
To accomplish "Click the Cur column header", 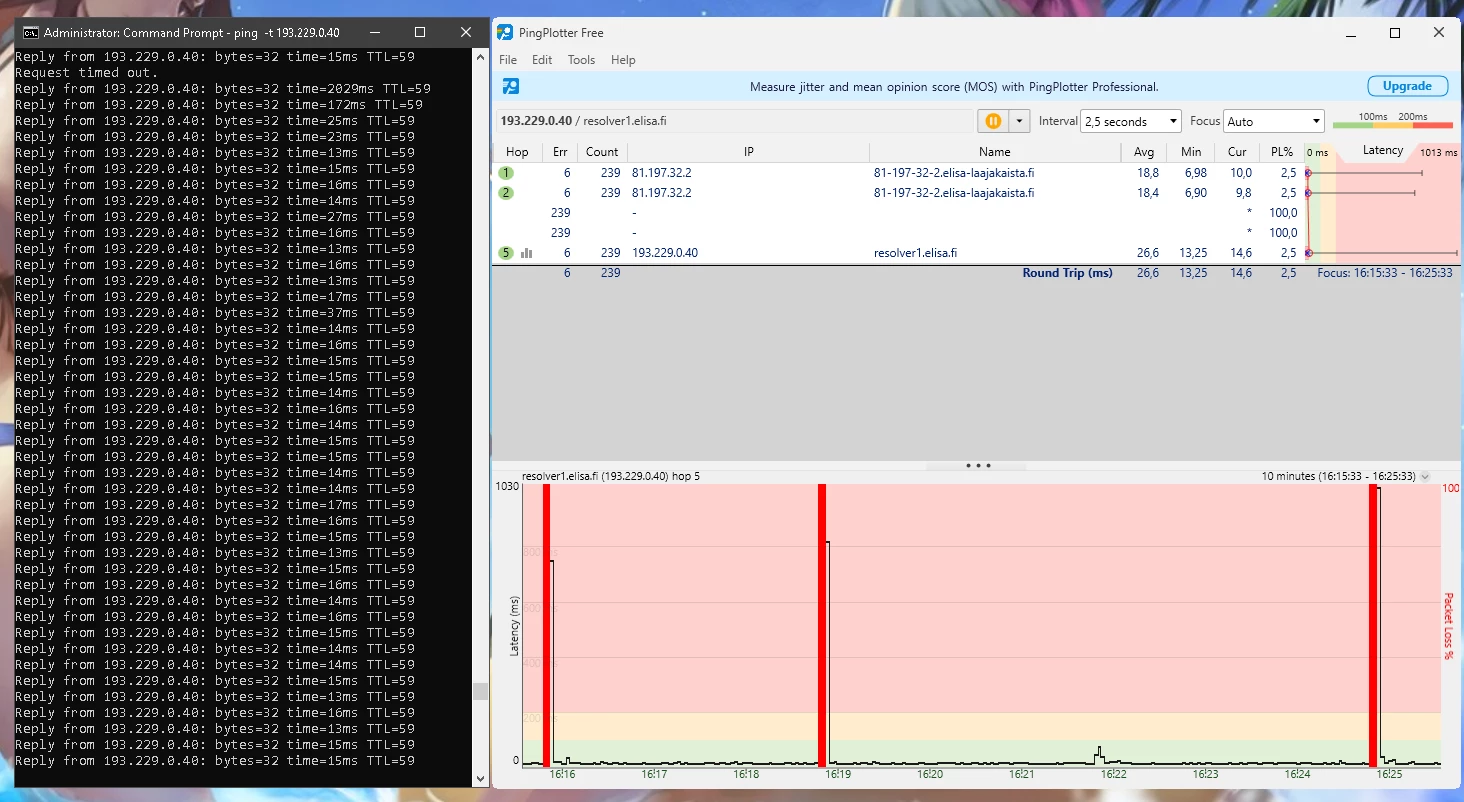I will point(1237,152).
